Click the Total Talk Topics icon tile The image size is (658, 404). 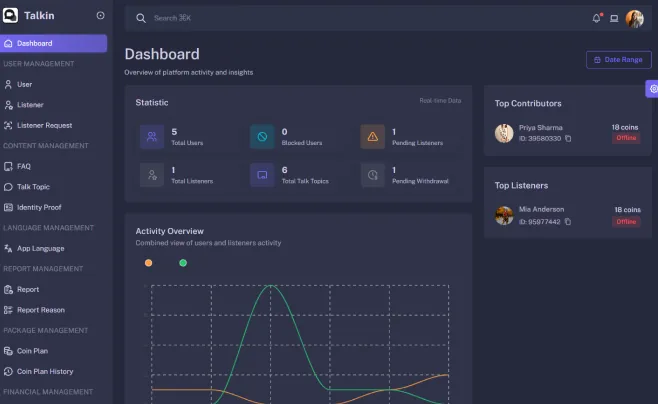point(262,175)
